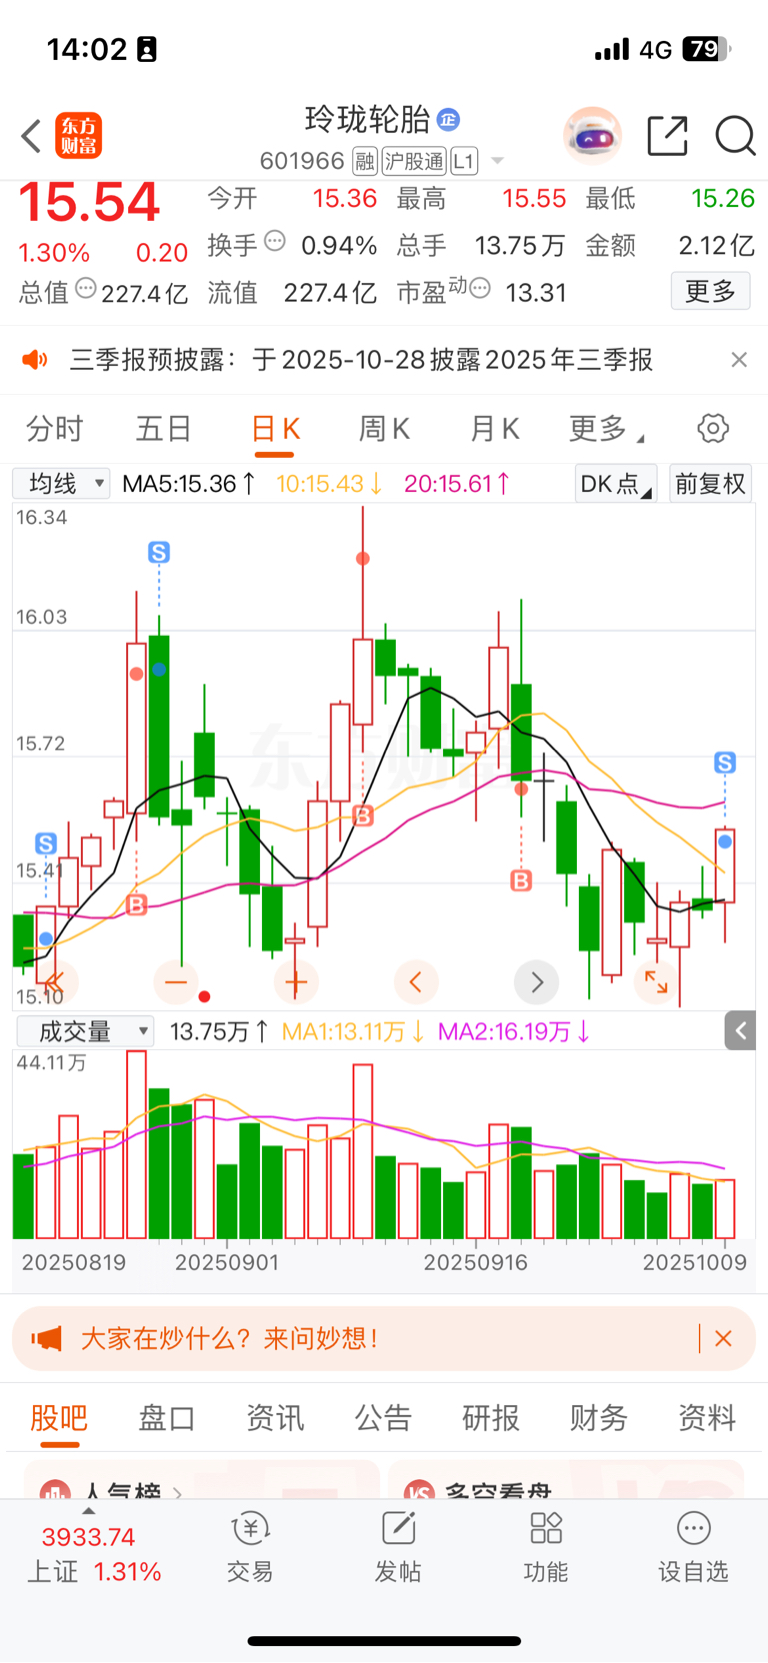The width and height of the screenshot is (768, 1663).
Task: Show more quote data with 更多 button
Action: coord(710,291)
